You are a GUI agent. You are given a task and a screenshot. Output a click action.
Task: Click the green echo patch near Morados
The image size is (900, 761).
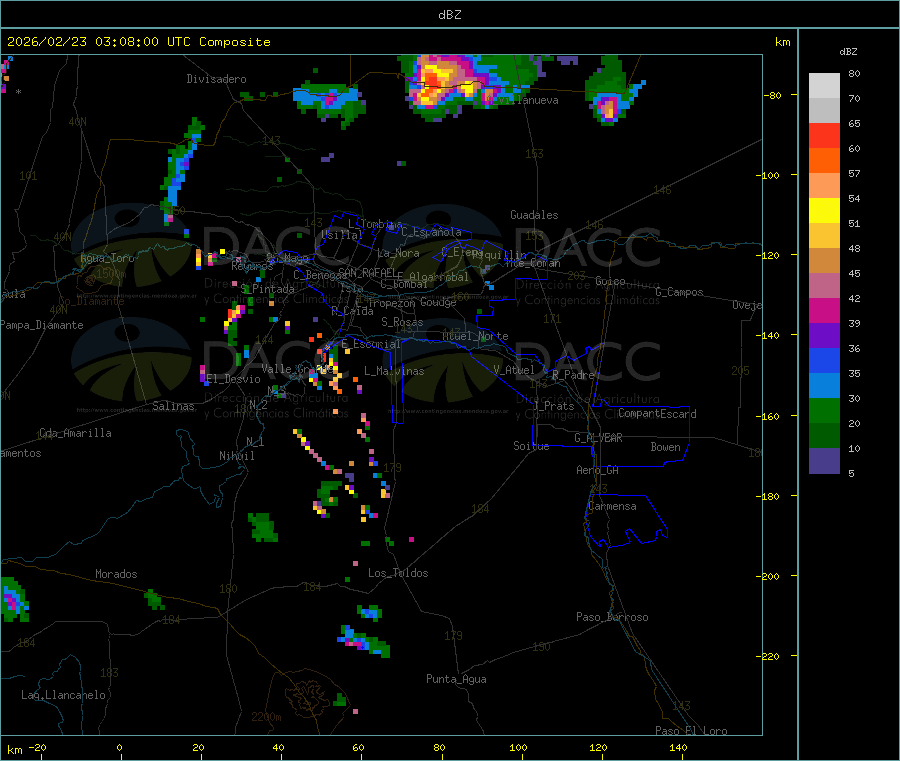(154, 599)
